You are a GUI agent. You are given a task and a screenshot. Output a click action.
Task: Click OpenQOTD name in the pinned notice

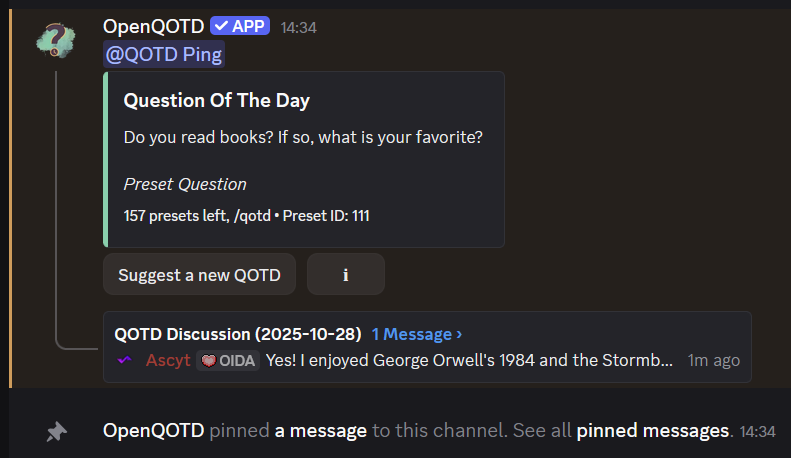pos(154,431)
